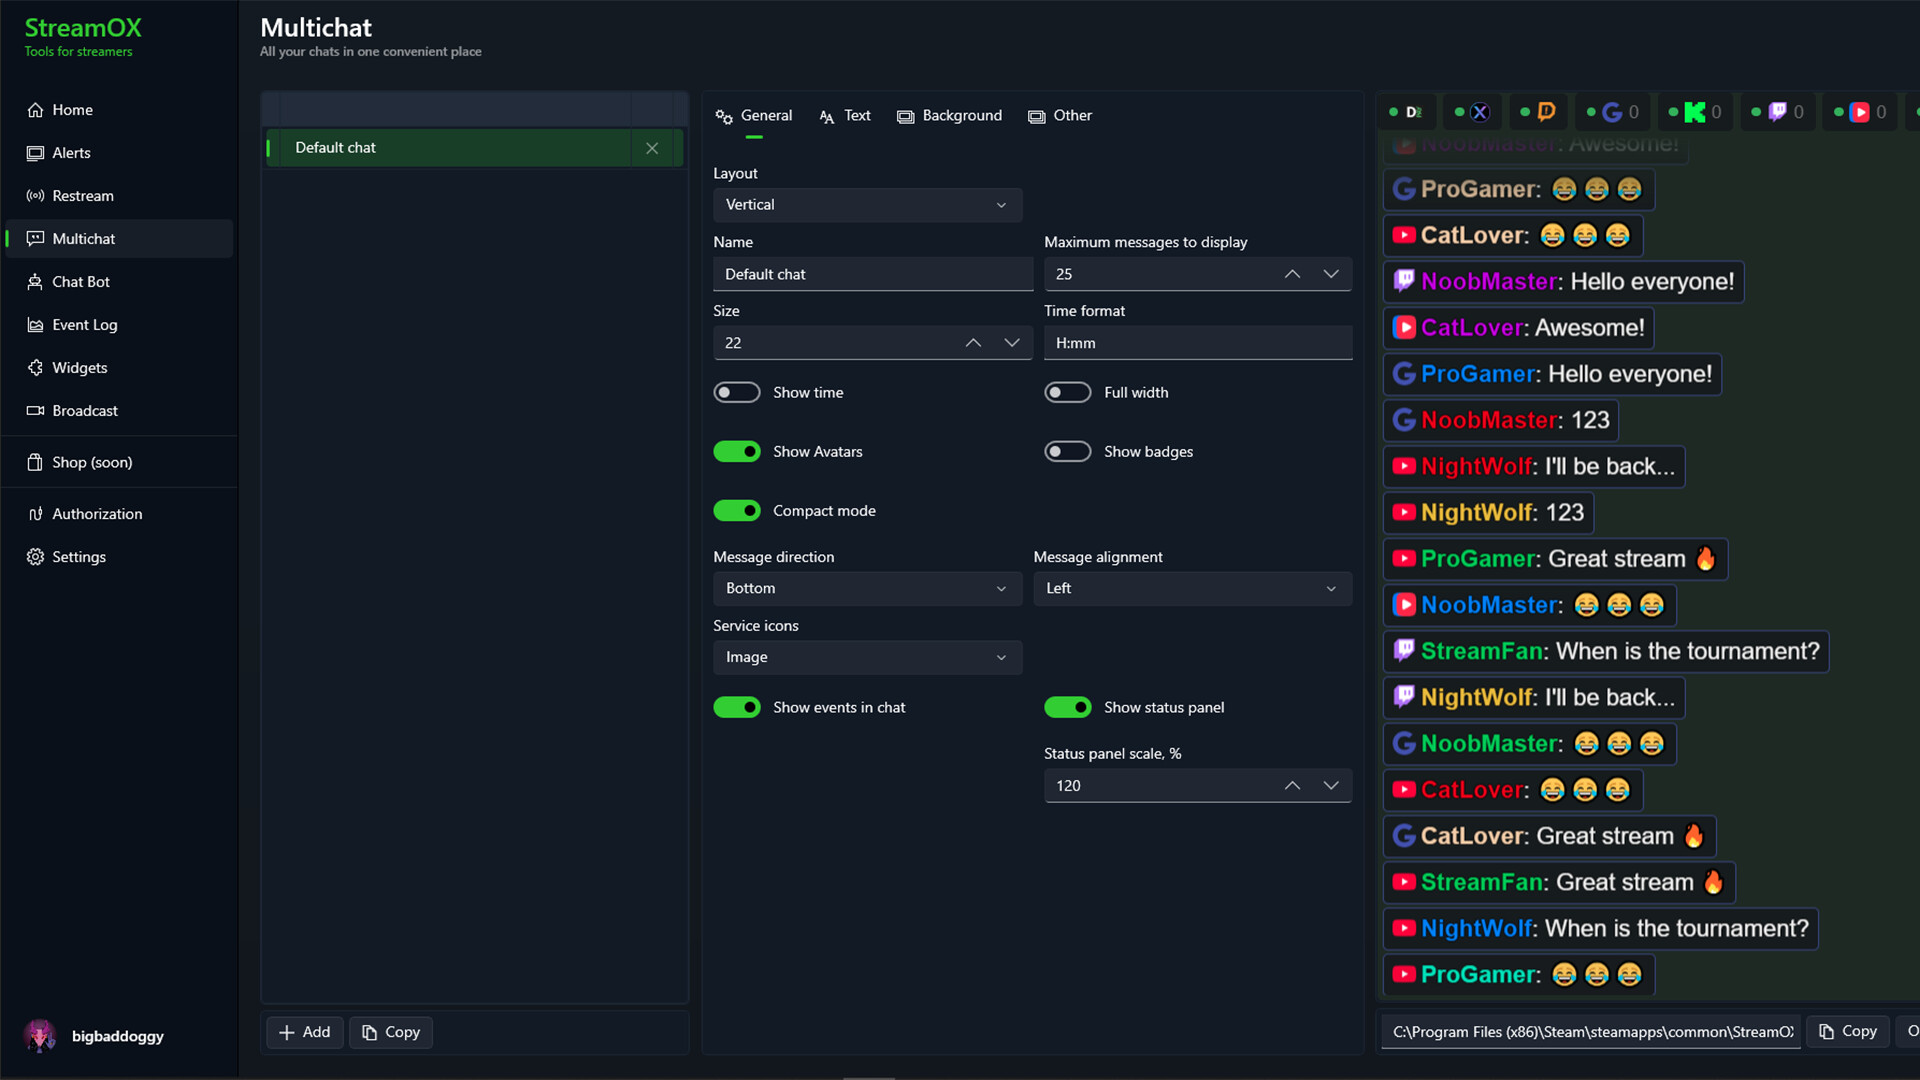Open the Message alignment dropdown

[x=1193, y=589]
